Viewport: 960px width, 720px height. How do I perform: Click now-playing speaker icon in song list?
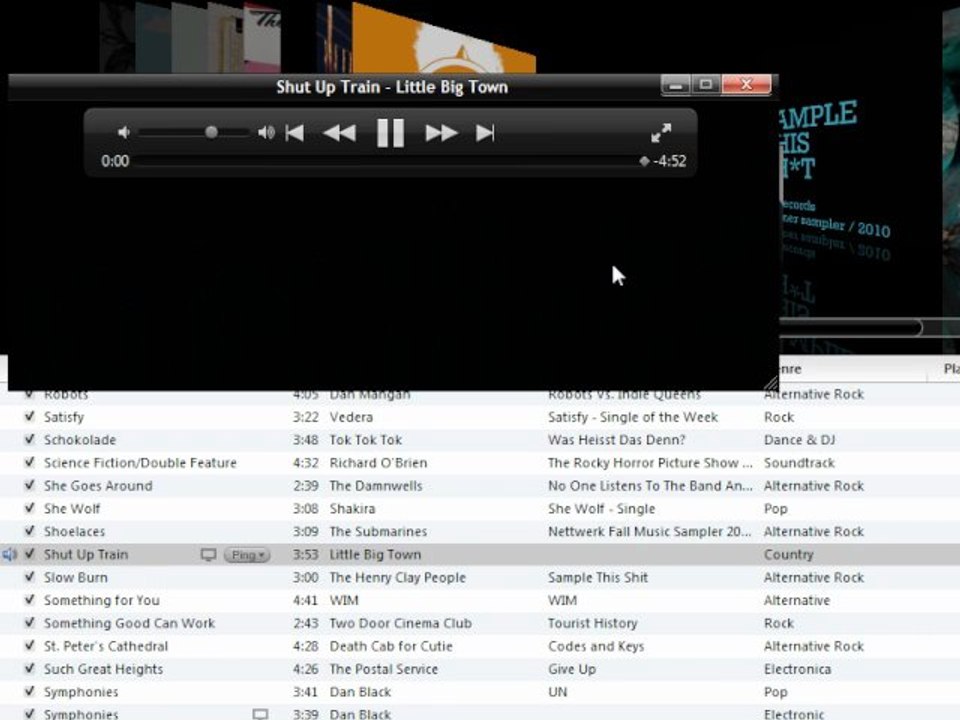9,555
